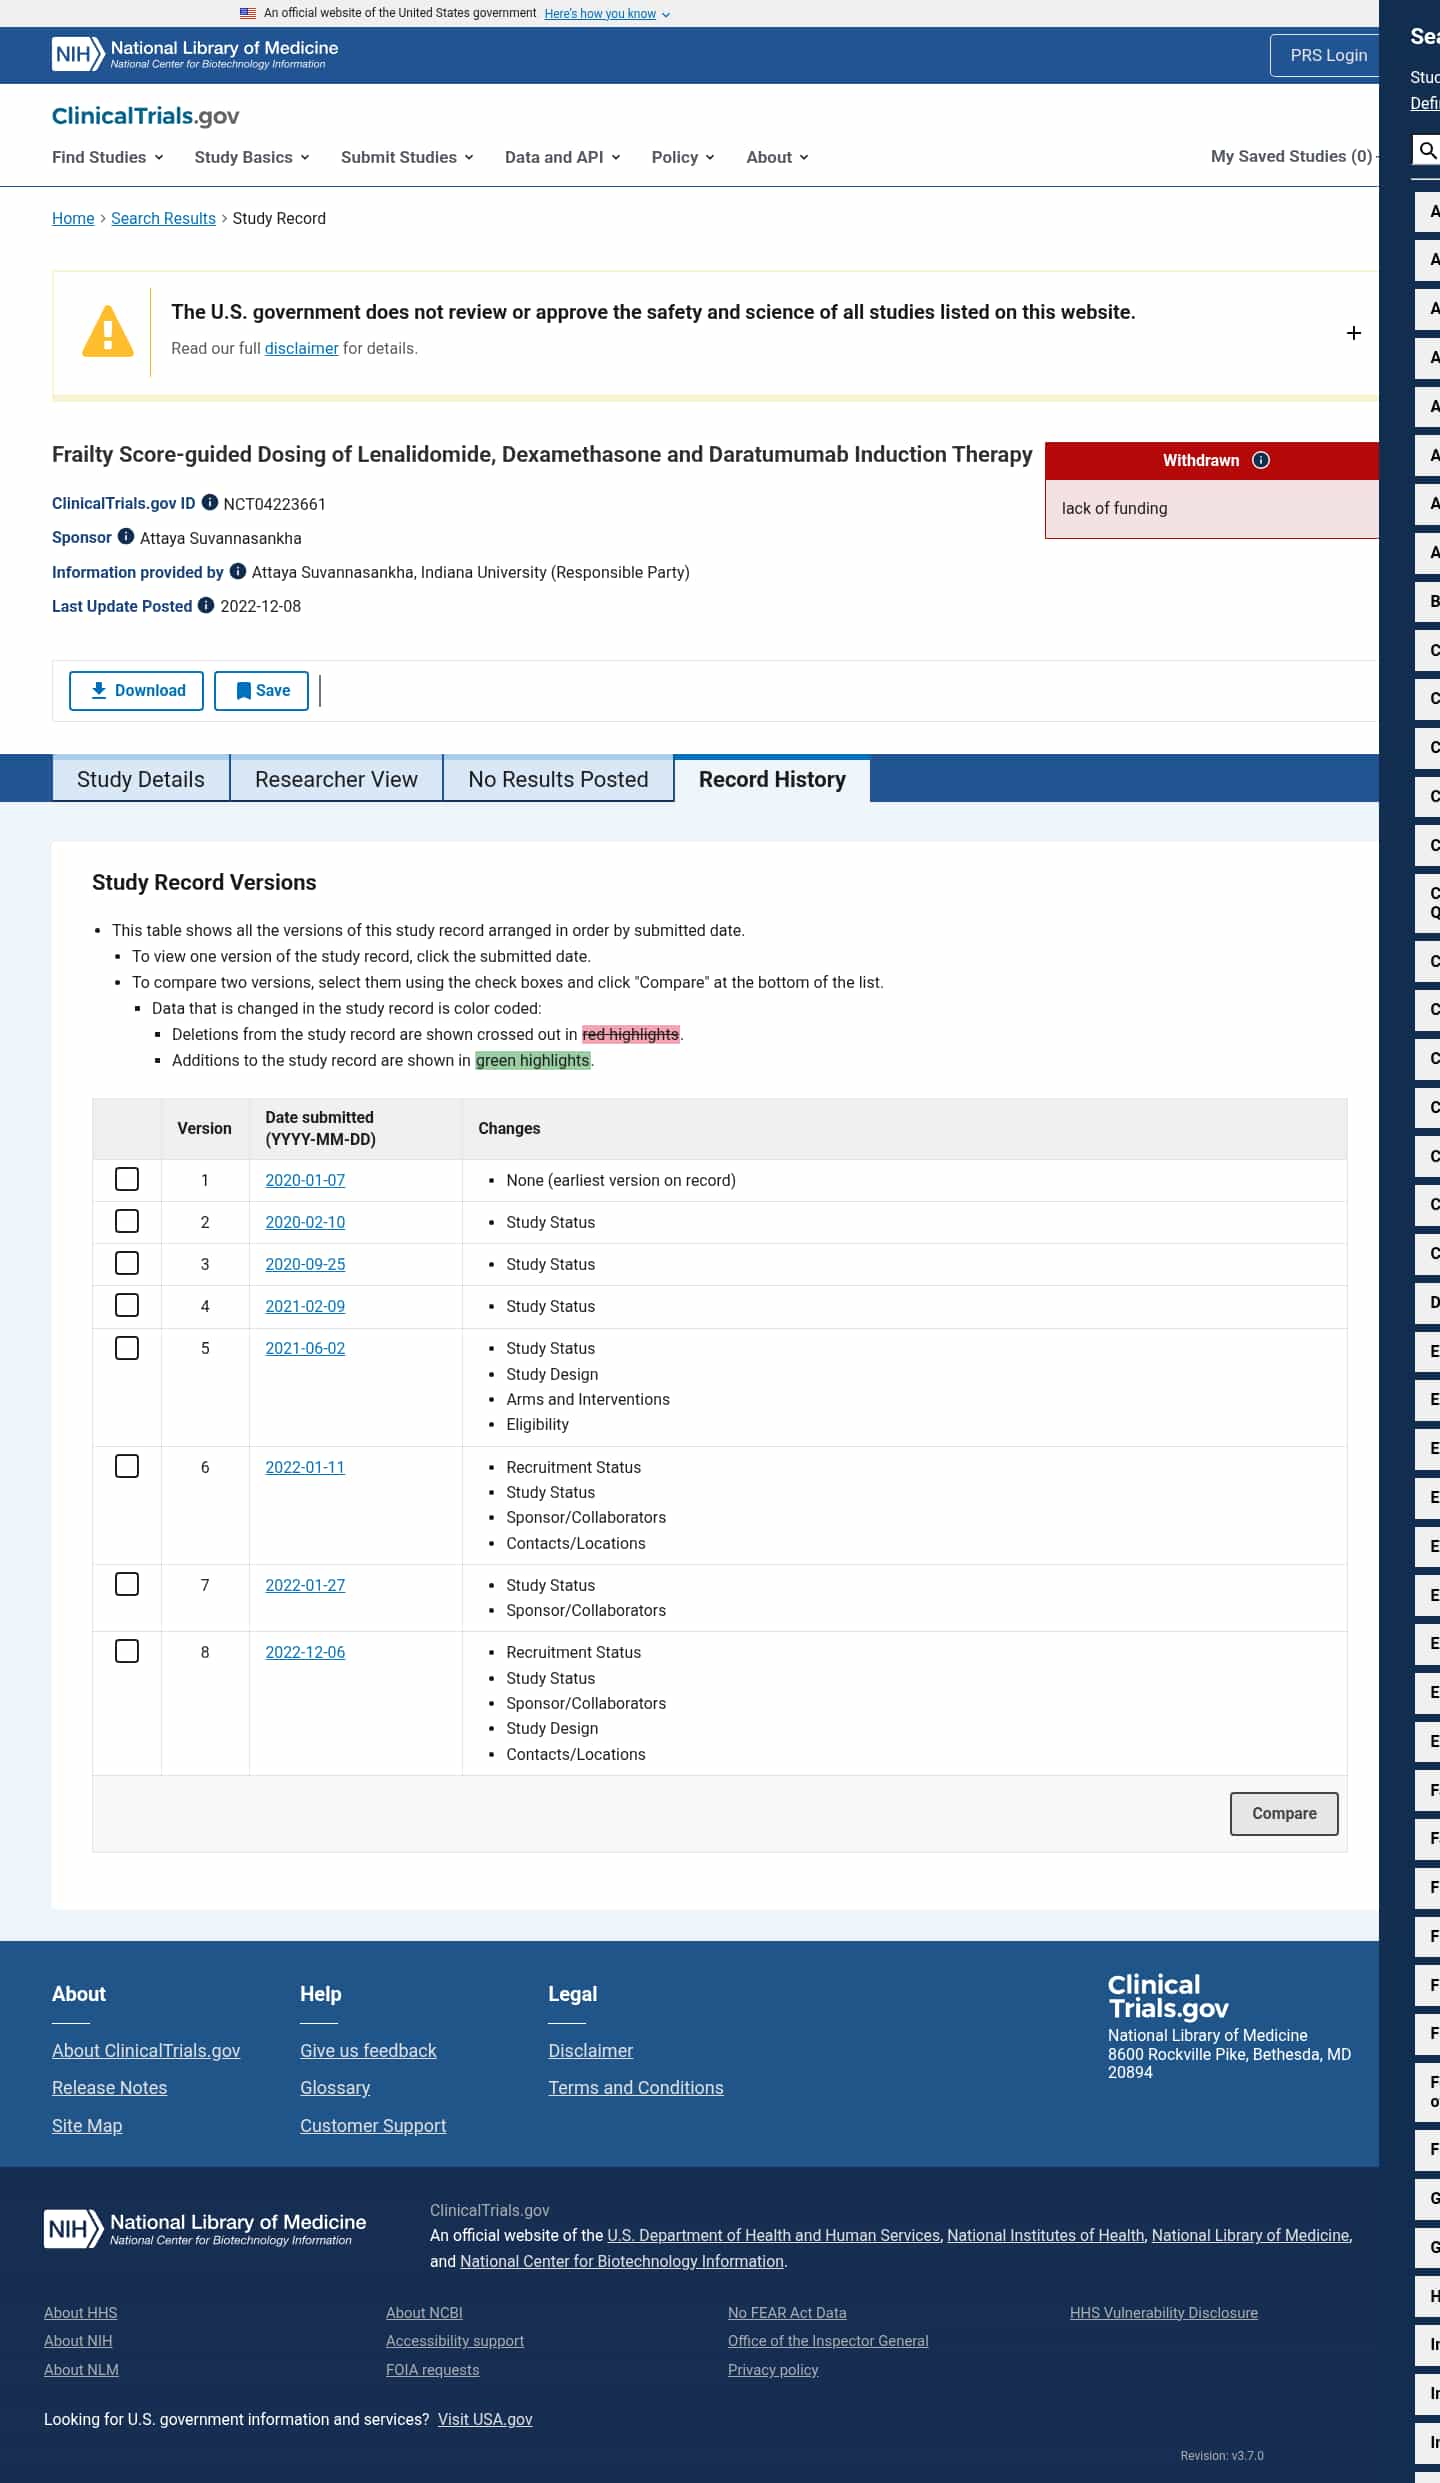Open the disclaimer link in the warning banner
1440x2483 pixels.
click(301, 348)
